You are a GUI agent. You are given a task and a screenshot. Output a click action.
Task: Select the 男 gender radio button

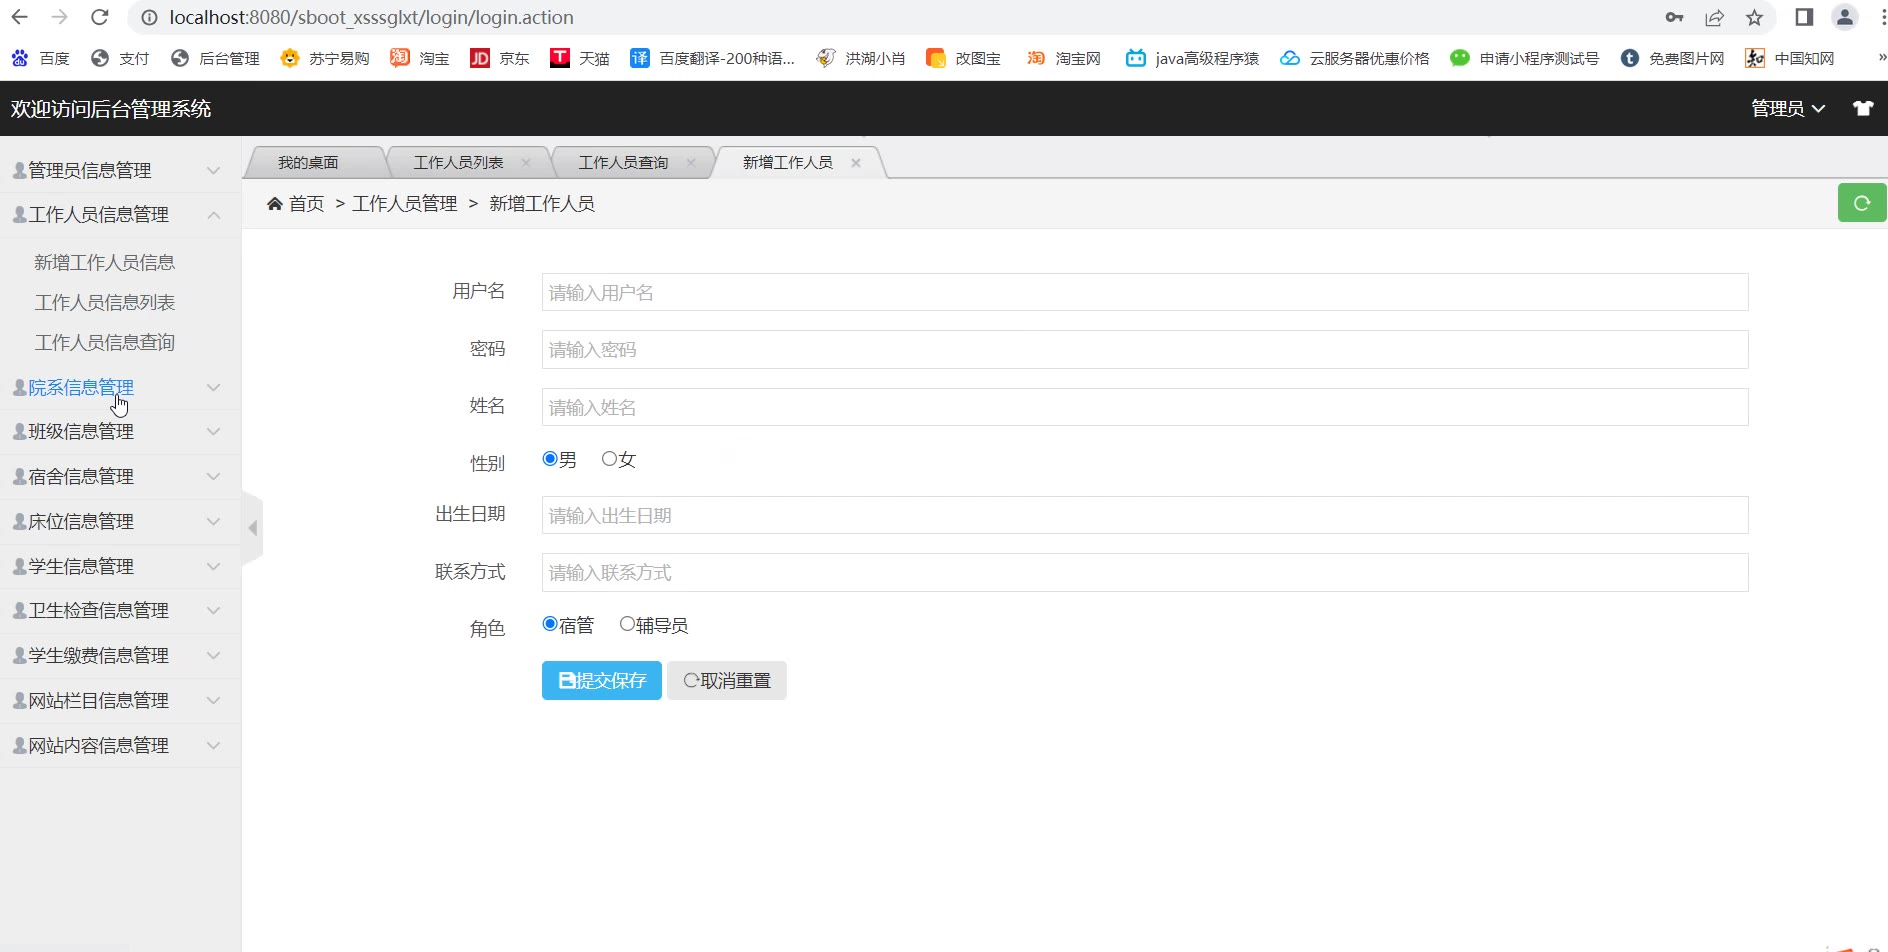(x=550, y=459)
